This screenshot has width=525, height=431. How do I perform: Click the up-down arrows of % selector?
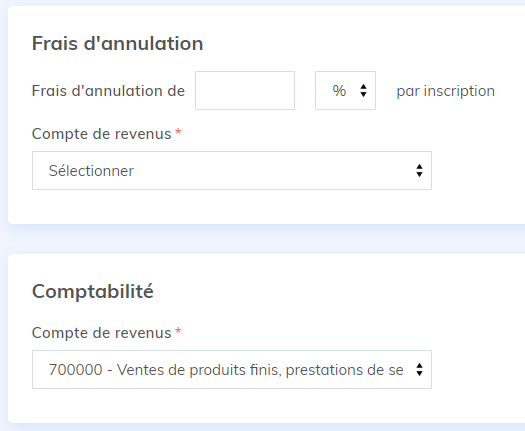[363, 90]
